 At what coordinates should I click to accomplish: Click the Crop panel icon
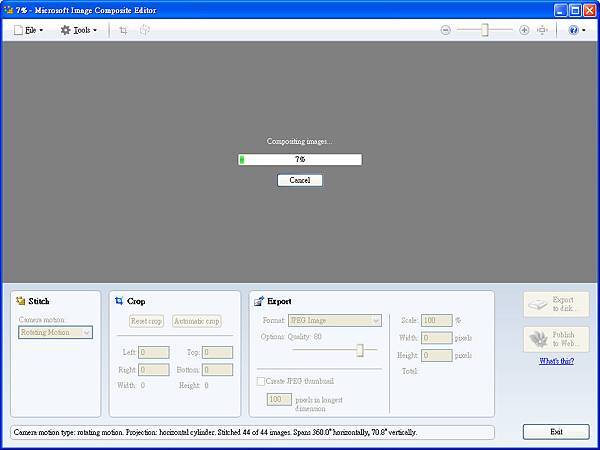[119, 301]
